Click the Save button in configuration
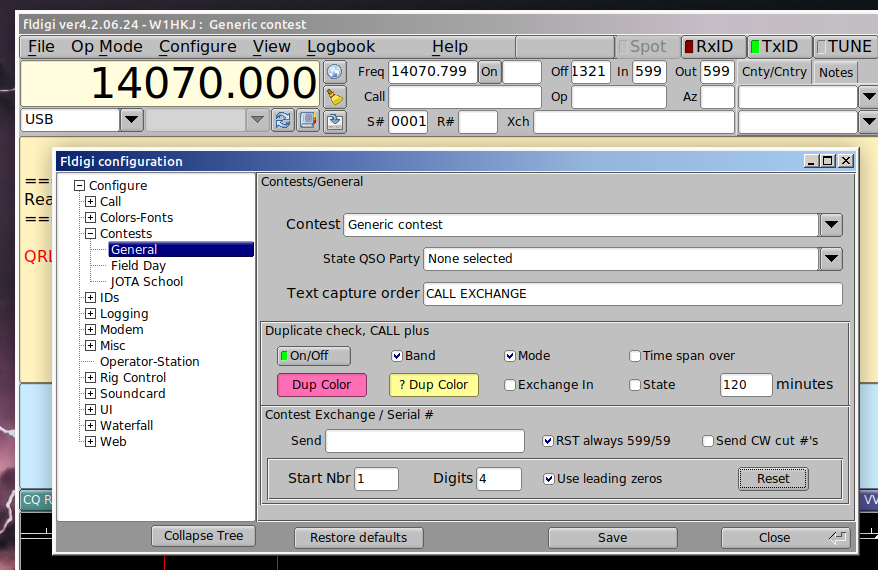This screenshot has height=570, width=878. point(612,538)
